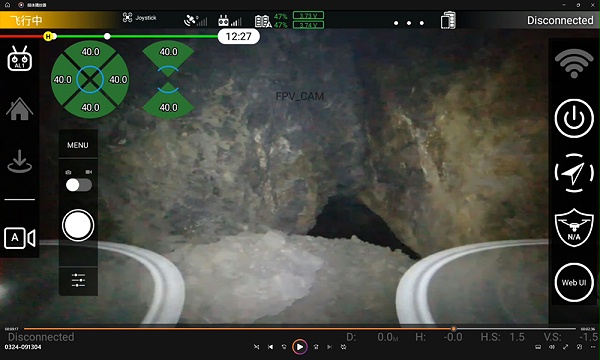Viewport: 600px width, 360px height.
Task: Open the battery cell status icon
Action: tap(263, 21)
